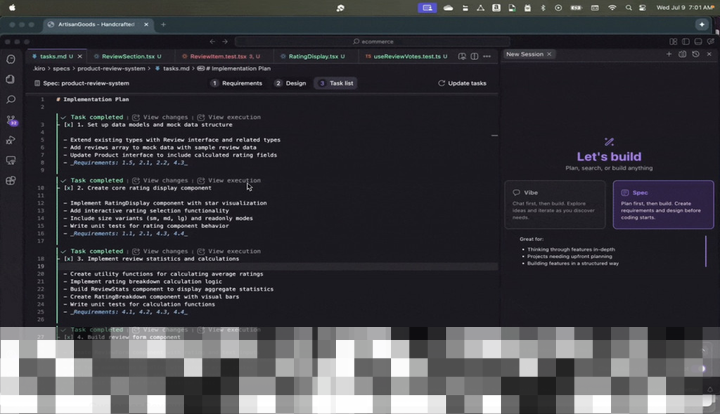Click View changes for task 1
The height and width of the screenshot is (414, 720).
point(160,117)
